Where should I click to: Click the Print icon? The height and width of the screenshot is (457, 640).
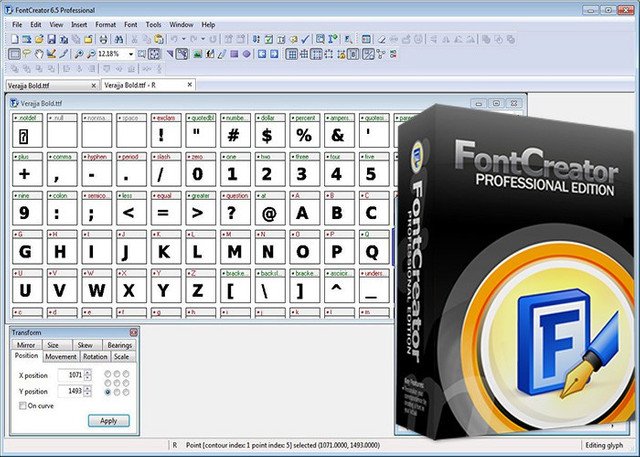[103, 39]
